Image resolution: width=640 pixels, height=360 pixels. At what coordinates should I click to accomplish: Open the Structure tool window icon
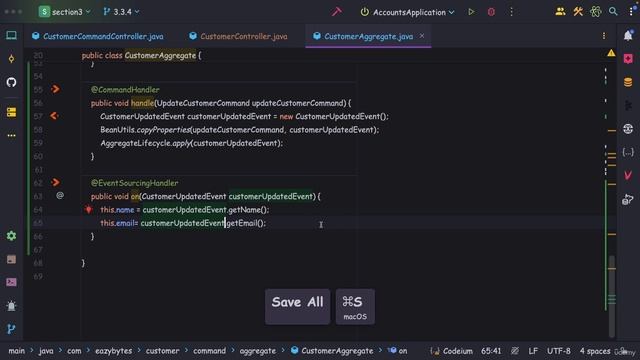pos(11,112)
